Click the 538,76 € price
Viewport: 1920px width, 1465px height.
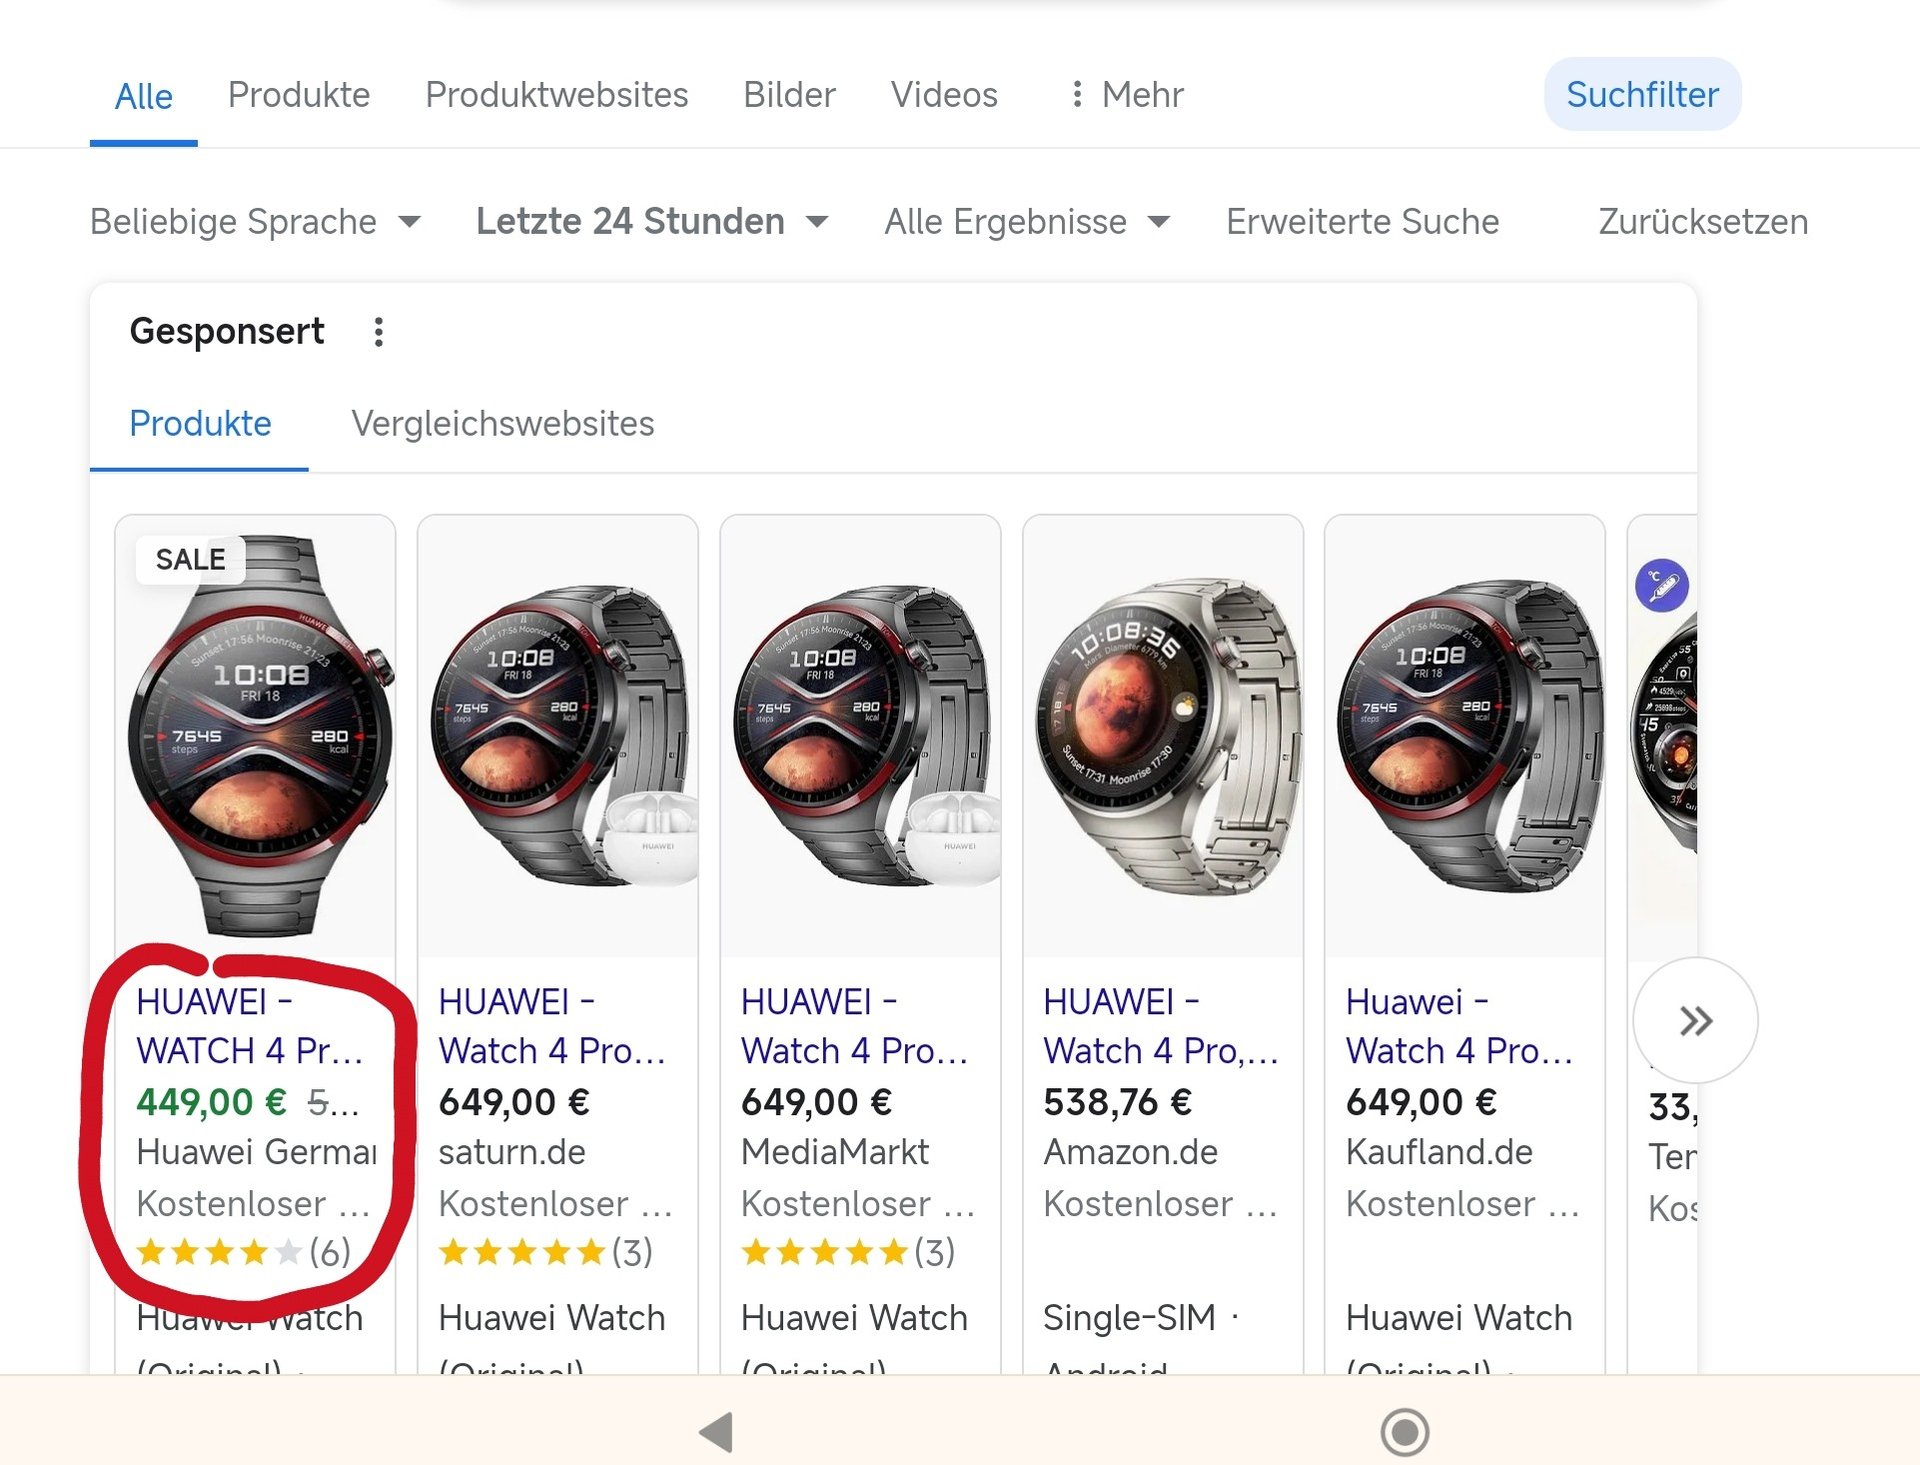pos(1118,1102)
